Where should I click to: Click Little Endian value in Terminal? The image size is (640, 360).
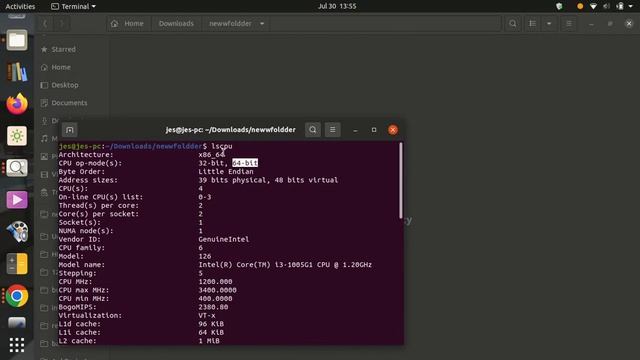(226, 172)
